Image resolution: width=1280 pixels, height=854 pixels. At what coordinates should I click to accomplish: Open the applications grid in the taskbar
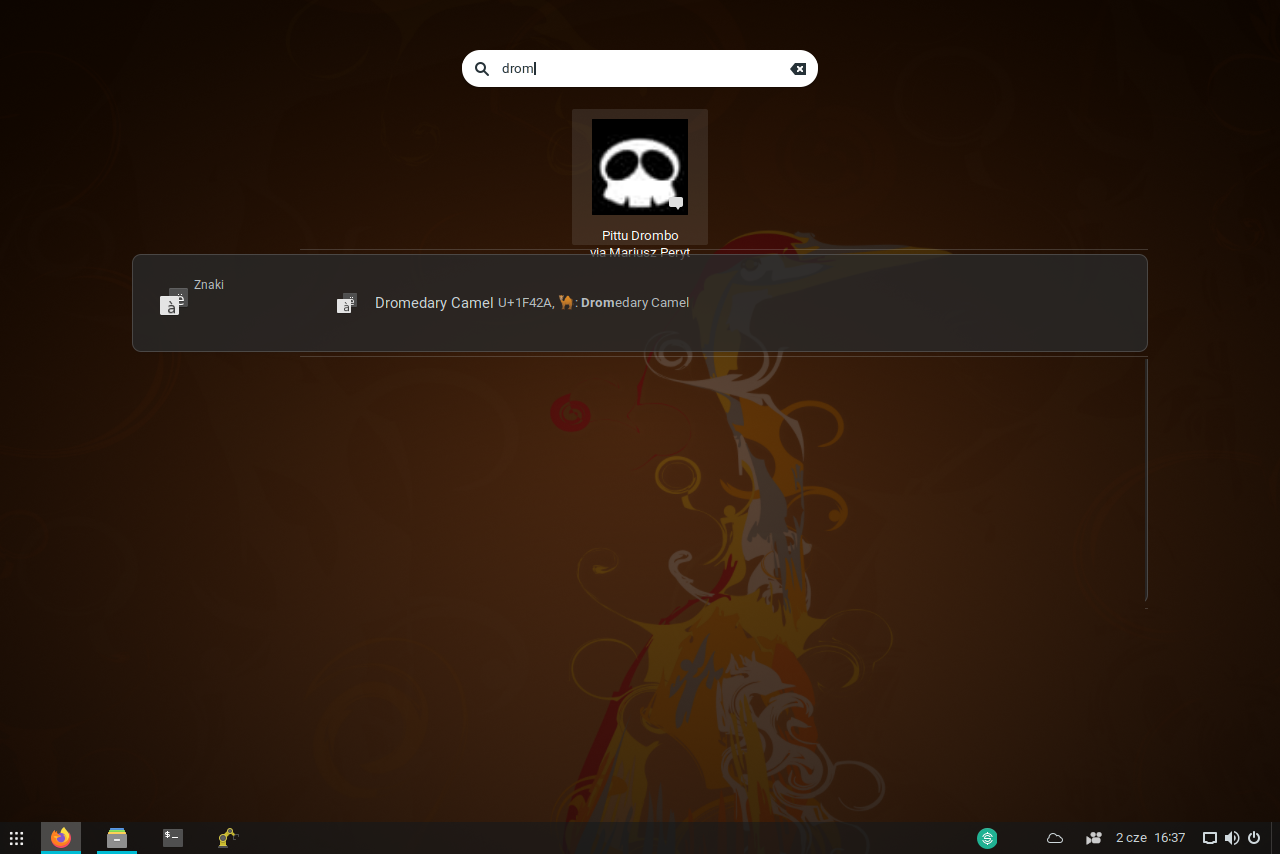[16, 838]
